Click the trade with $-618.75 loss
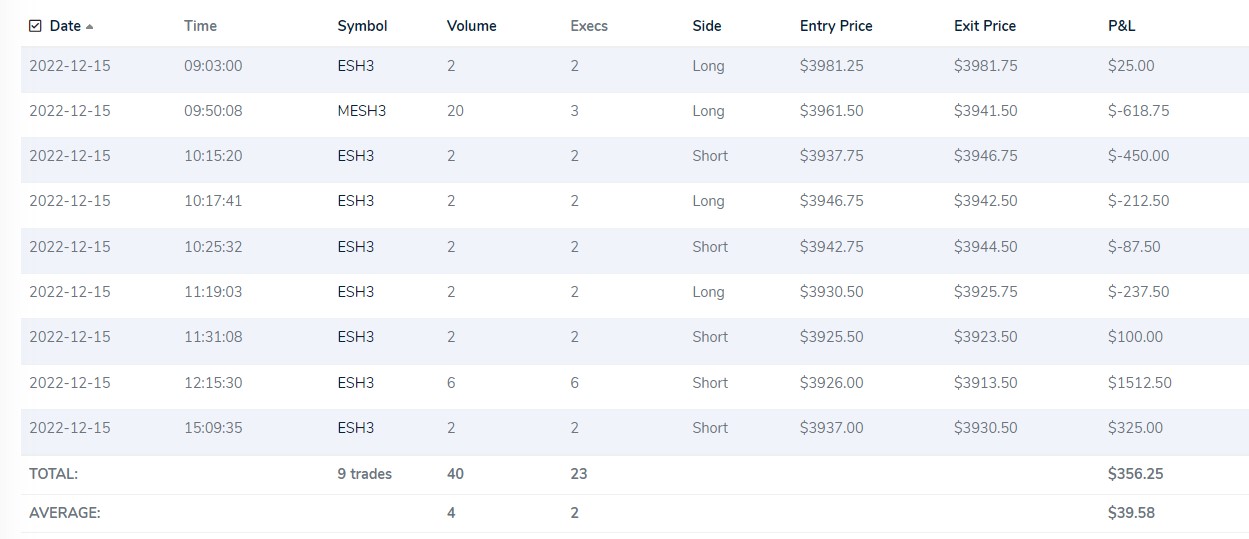 click(634, 111)
